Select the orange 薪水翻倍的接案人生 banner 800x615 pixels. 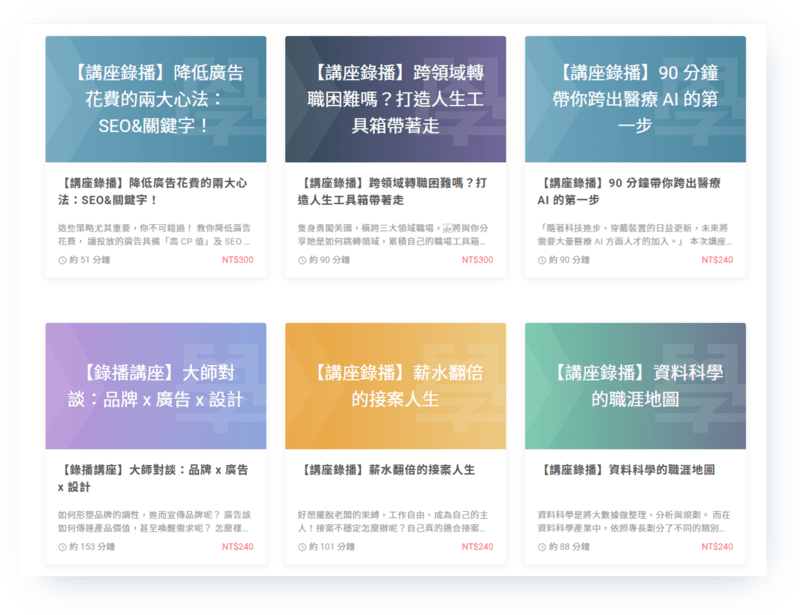click(x=395, y=386)
